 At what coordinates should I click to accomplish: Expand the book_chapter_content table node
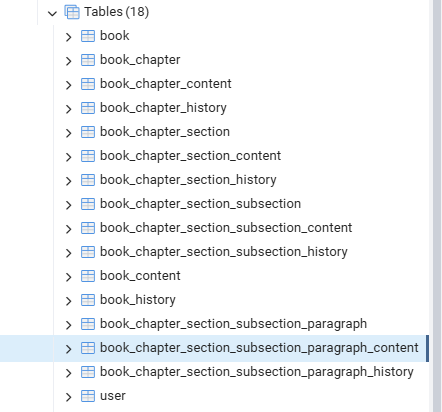coord(69,85)
